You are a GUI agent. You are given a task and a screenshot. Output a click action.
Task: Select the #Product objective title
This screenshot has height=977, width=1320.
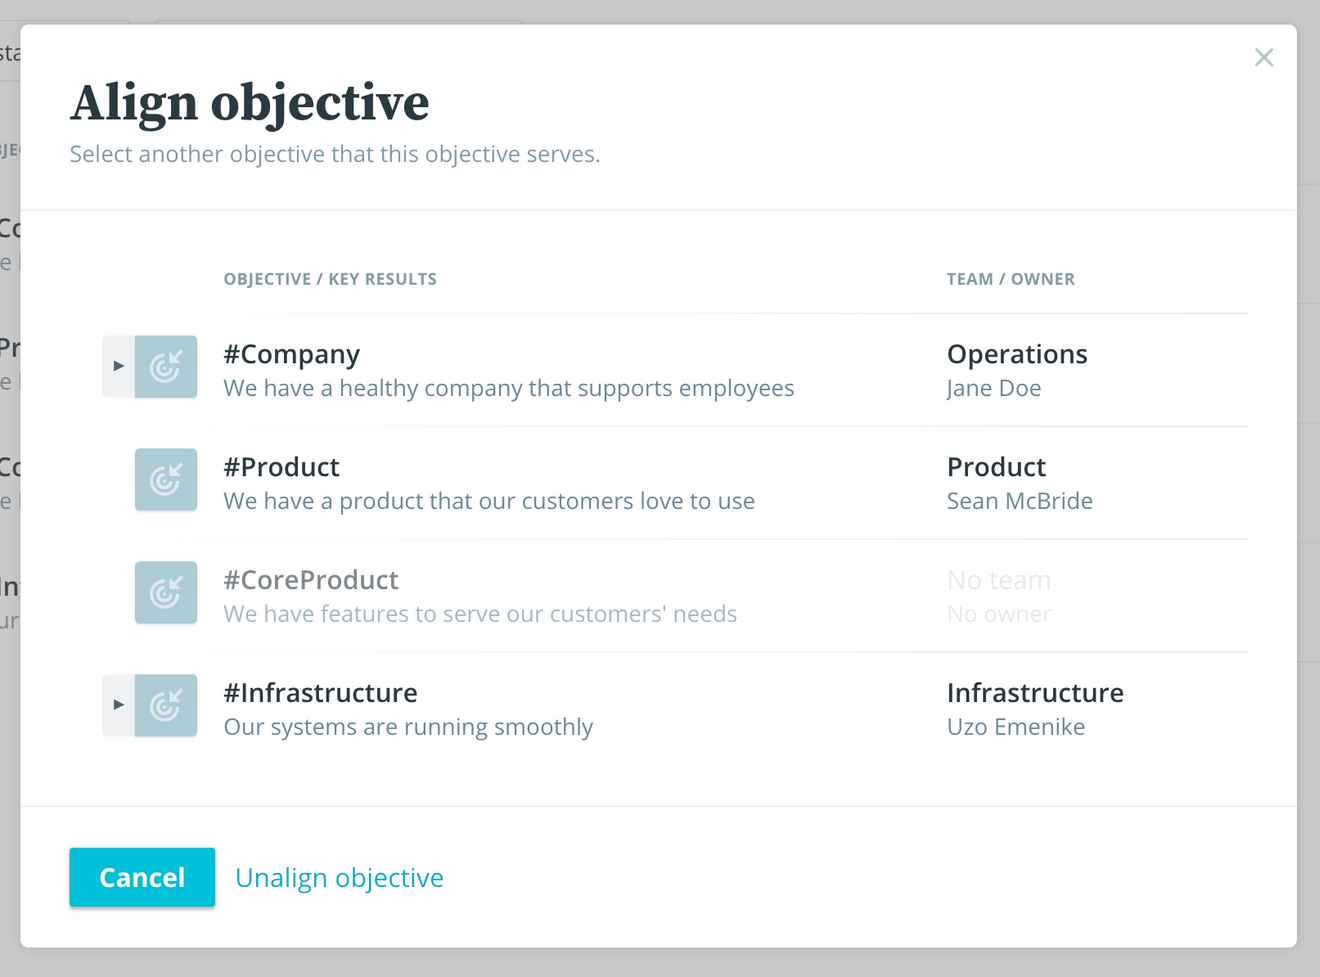[281, 467]
